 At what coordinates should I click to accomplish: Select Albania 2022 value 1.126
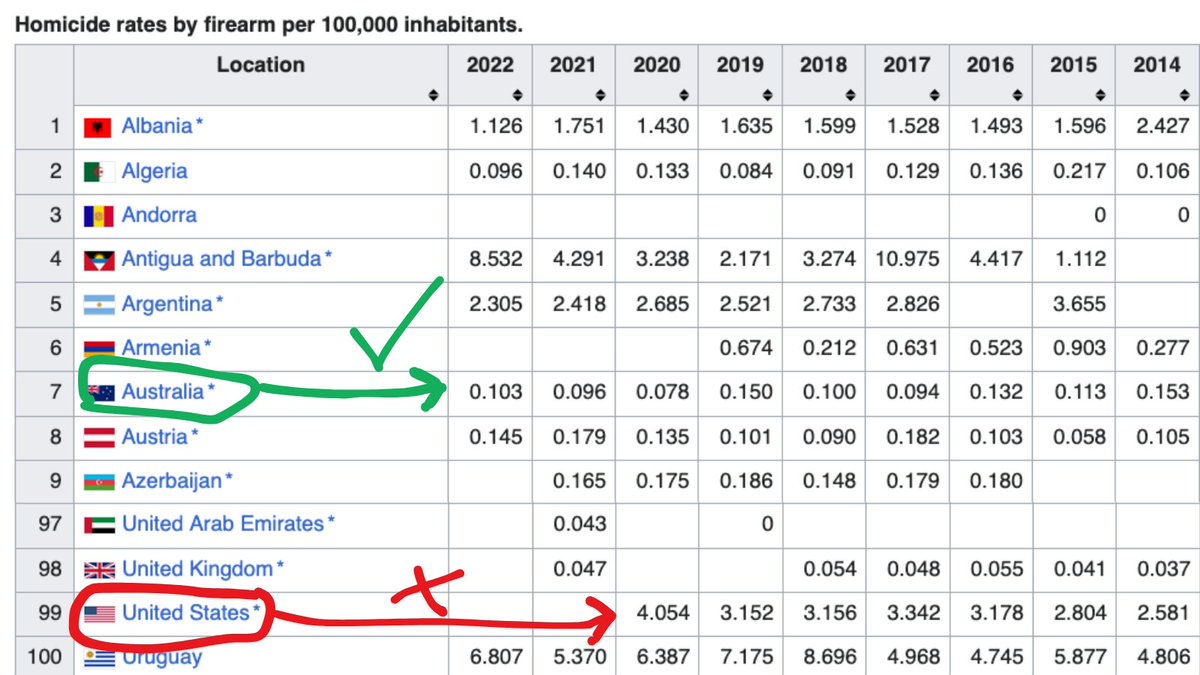496,127
